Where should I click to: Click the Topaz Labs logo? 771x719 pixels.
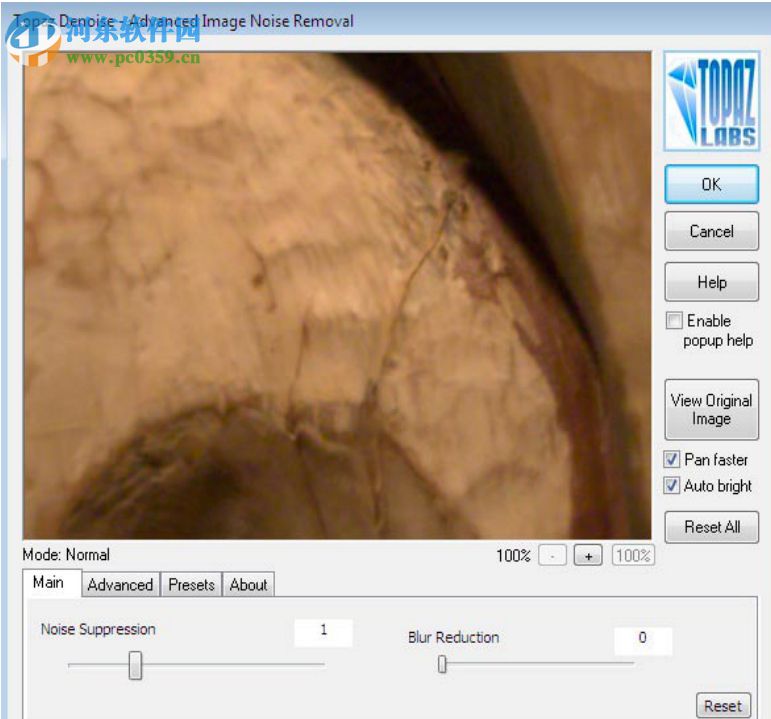coord(712,101)
